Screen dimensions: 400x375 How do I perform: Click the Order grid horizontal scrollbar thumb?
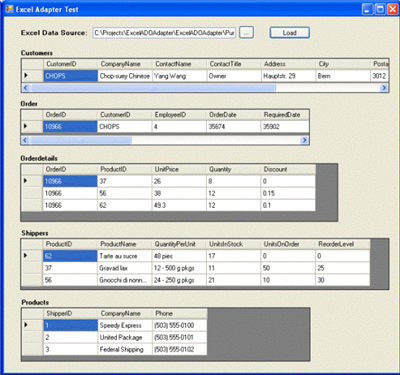tap(81, 140)
